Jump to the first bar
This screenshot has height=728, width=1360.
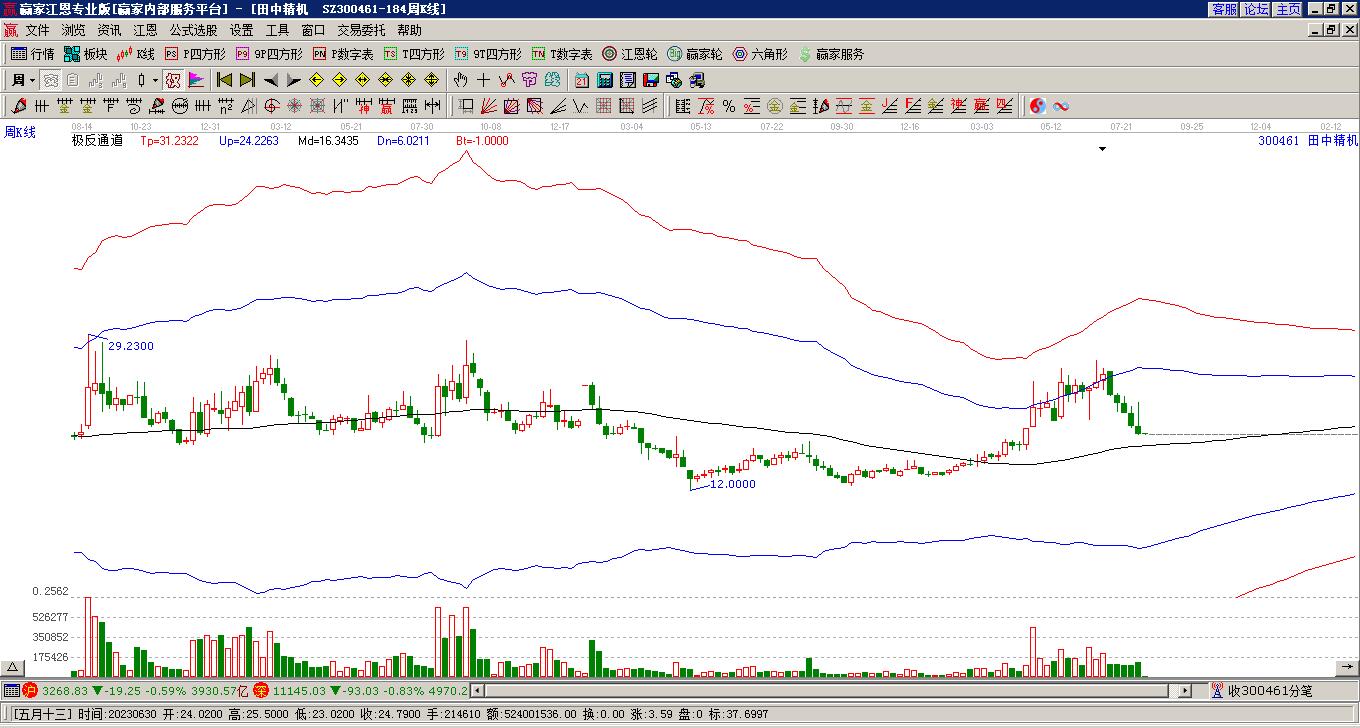224,80
